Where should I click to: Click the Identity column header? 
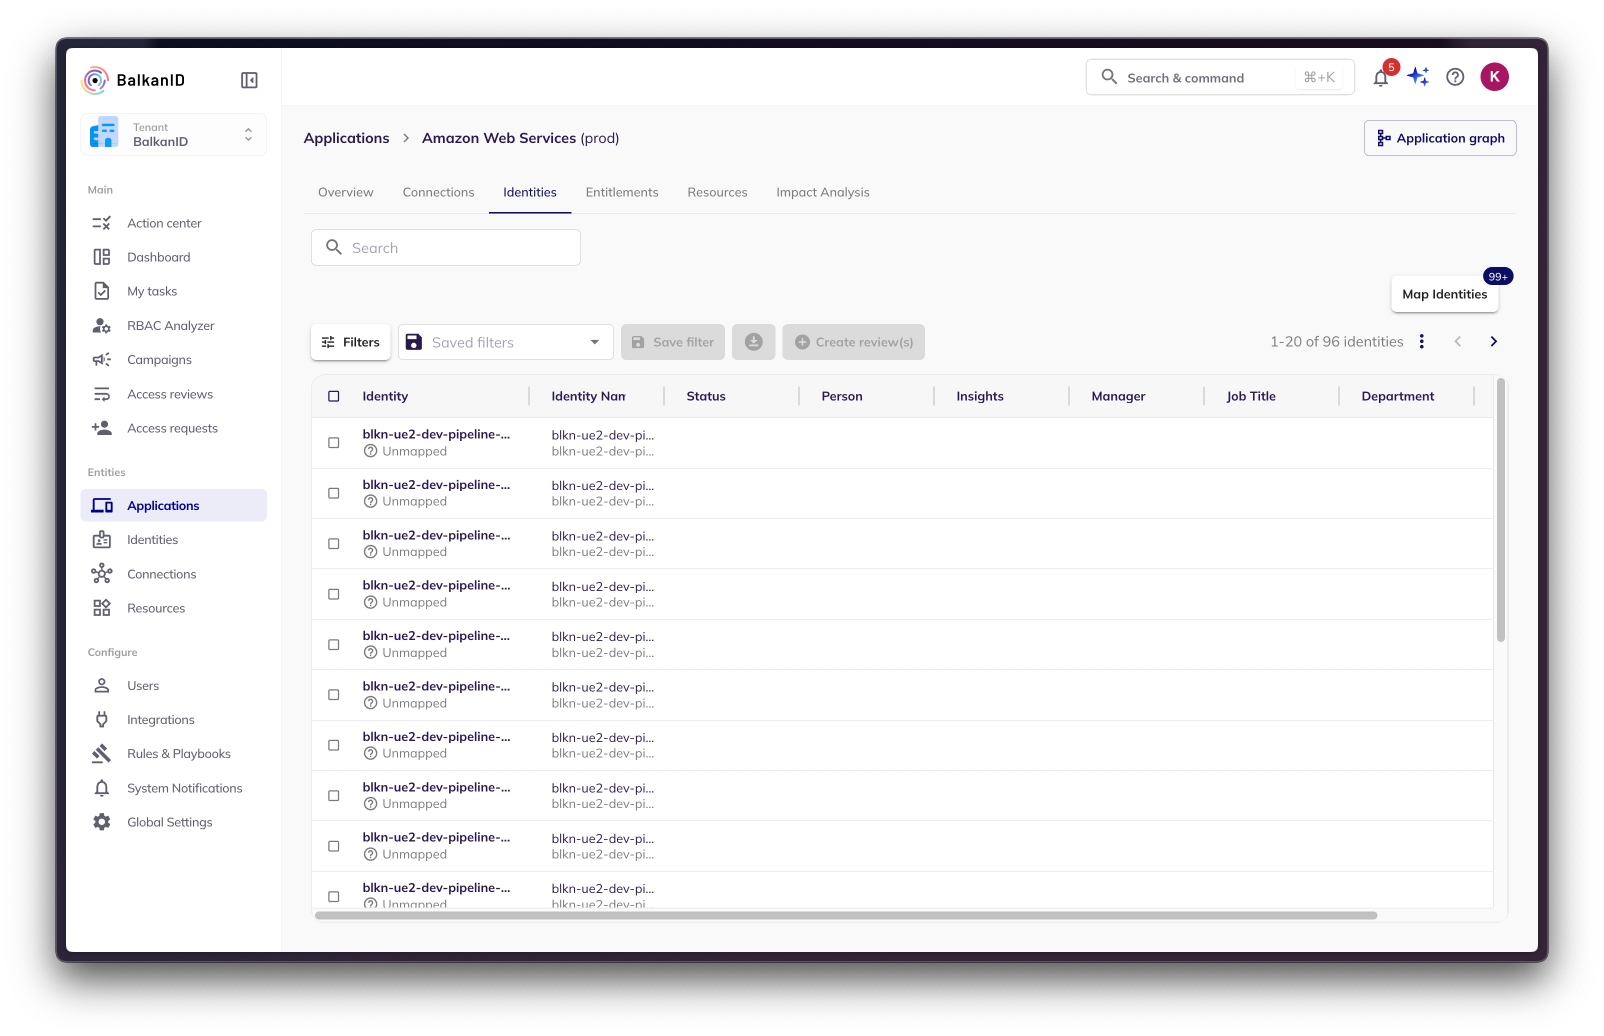(385, 396)
